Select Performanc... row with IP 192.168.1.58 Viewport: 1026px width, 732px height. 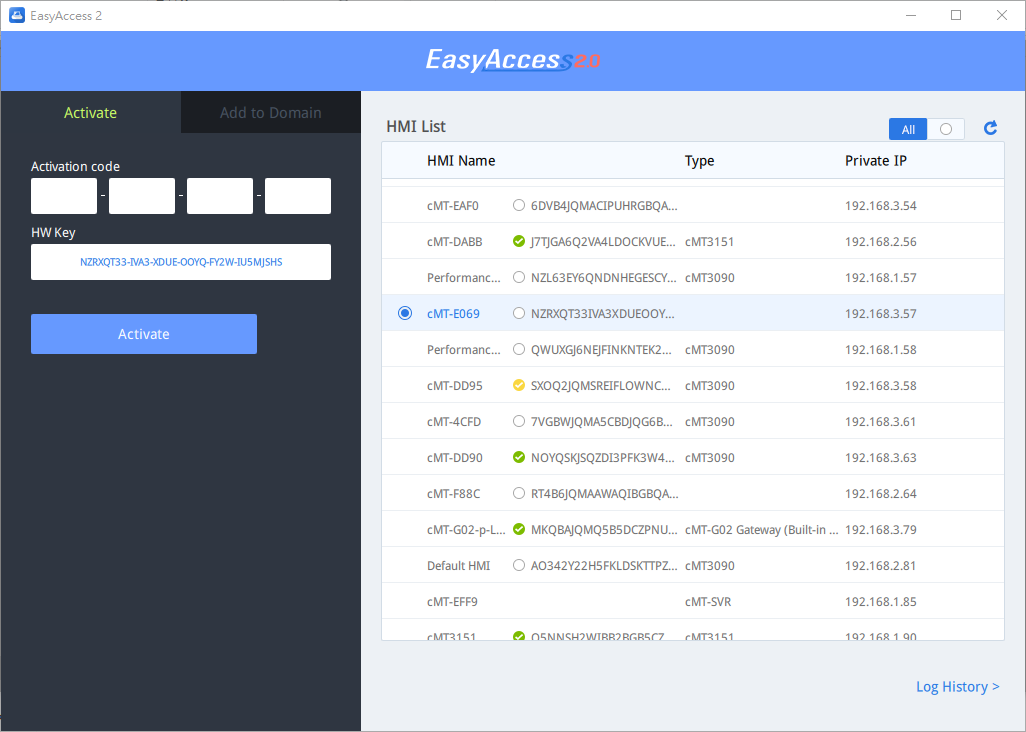coord(463,349)
